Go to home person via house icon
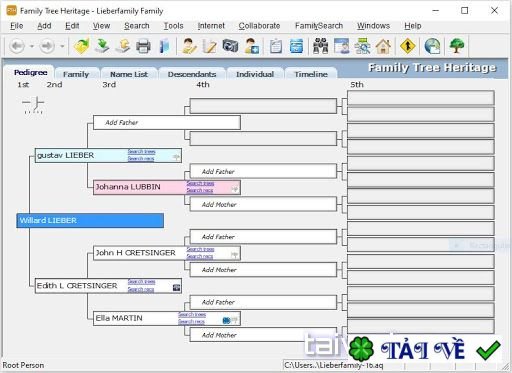 383,46
